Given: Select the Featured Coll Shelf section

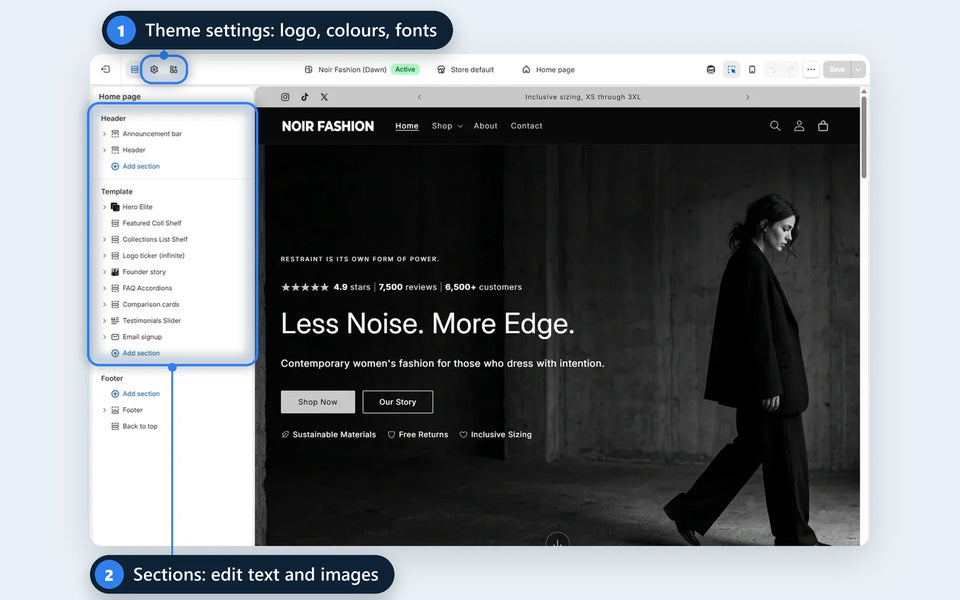Looking at the screenshot, I should (x=151, y=223).
